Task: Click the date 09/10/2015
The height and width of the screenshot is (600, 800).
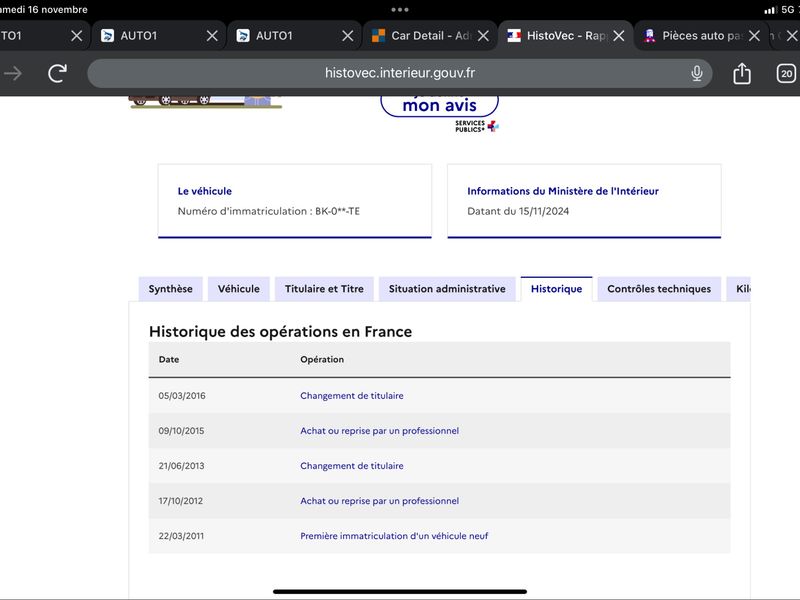Action: (181, 431)
